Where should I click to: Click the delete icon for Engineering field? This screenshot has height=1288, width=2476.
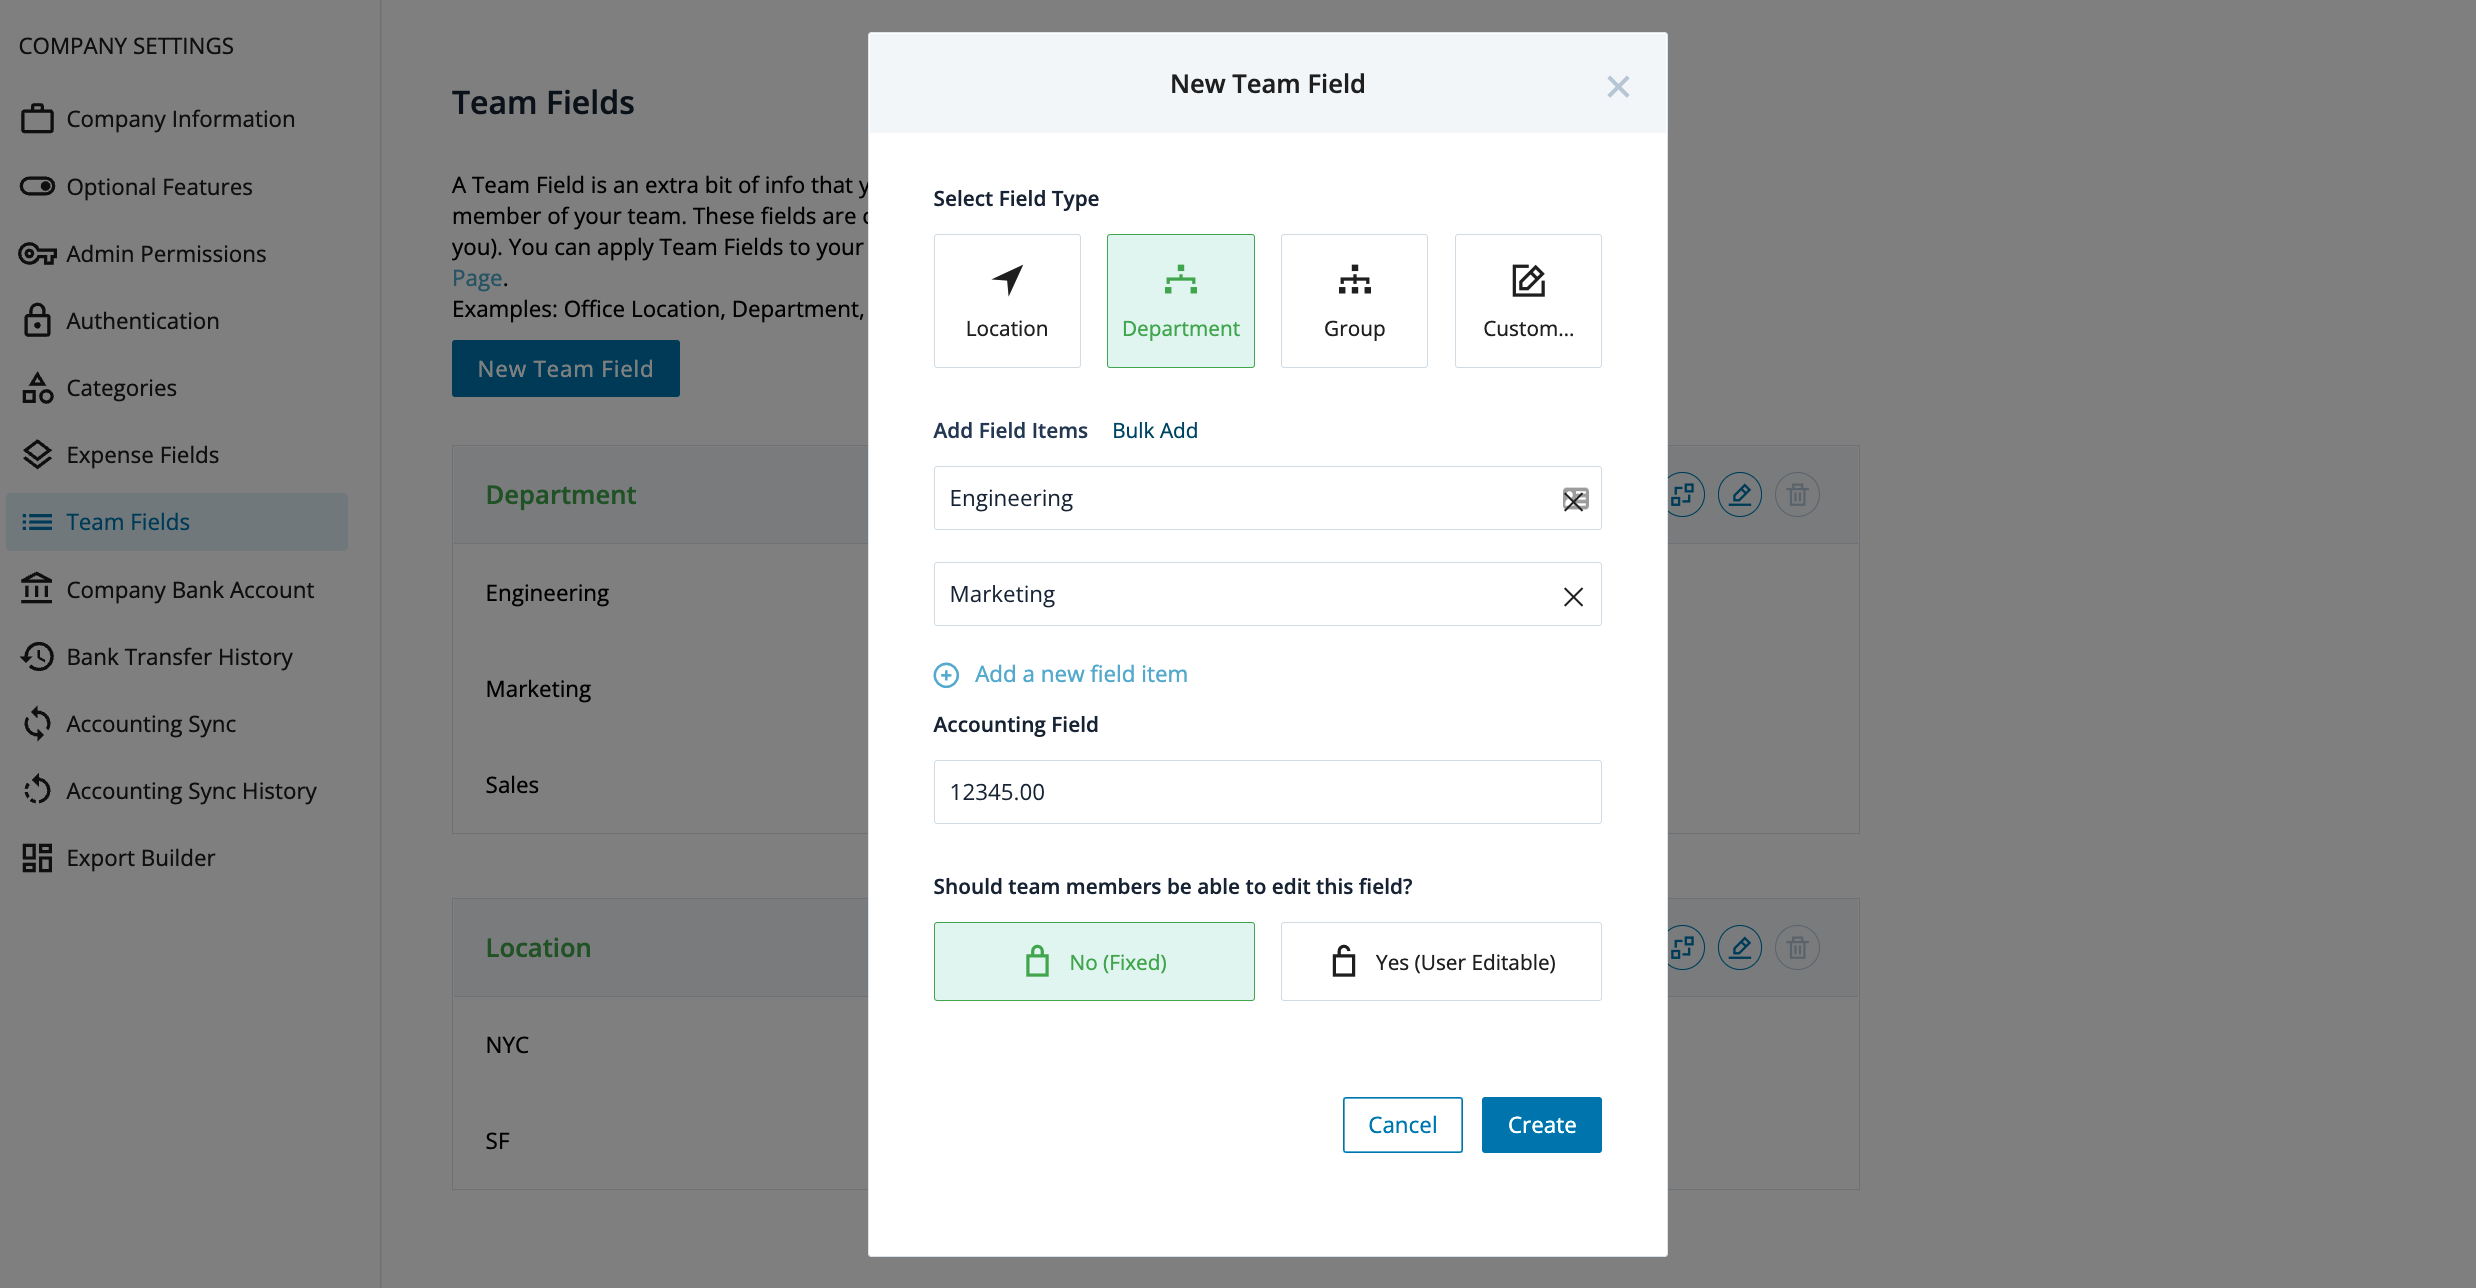(1574, 499)
